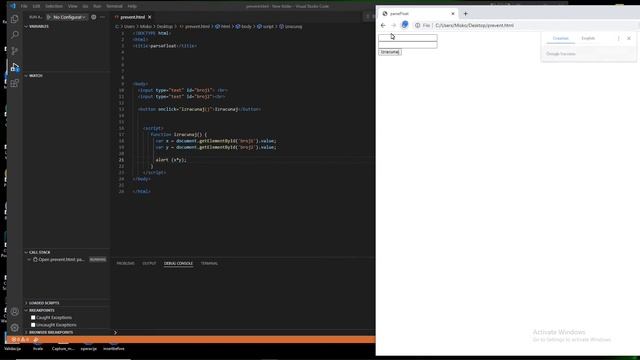
Task: Enable Caught Exceptions breakpoint
Action: pyautogui.click(x=33, y=318)
